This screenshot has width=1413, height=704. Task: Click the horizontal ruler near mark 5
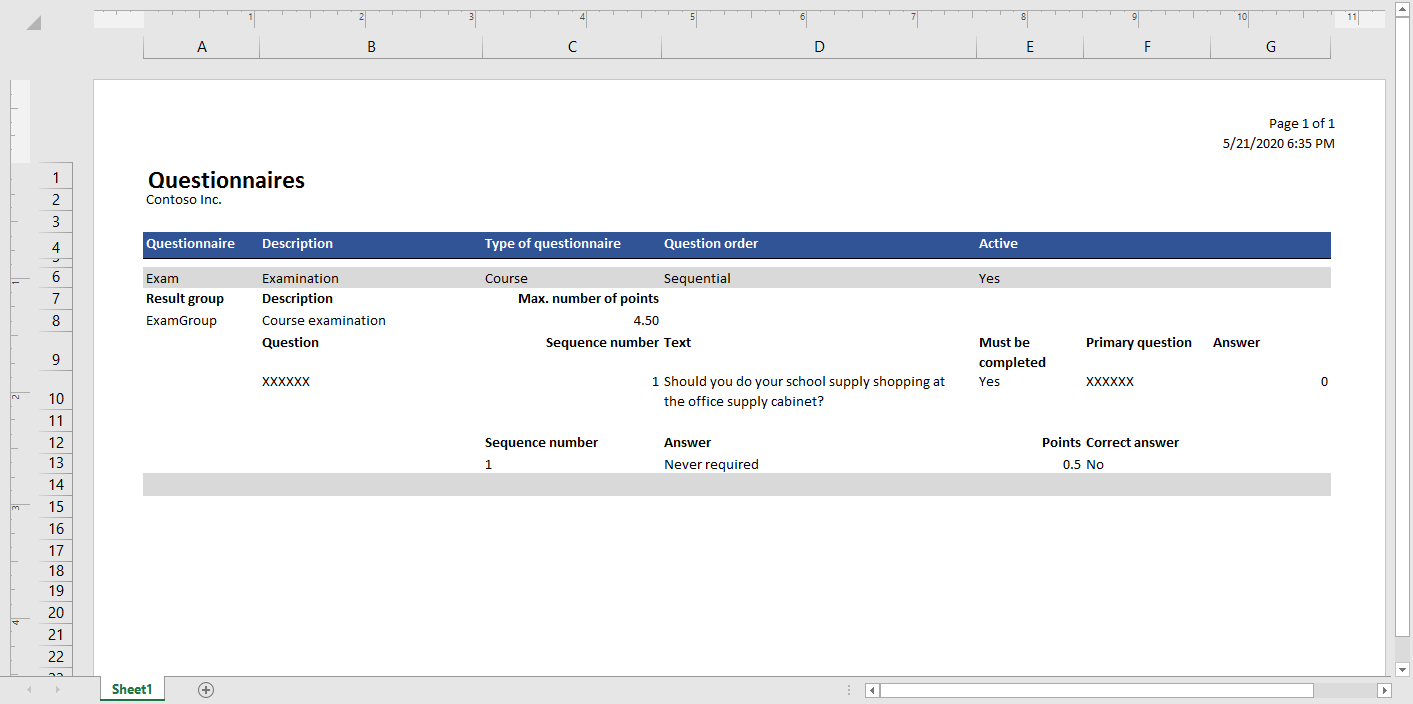pyautogui.click(x=691, y=17)
